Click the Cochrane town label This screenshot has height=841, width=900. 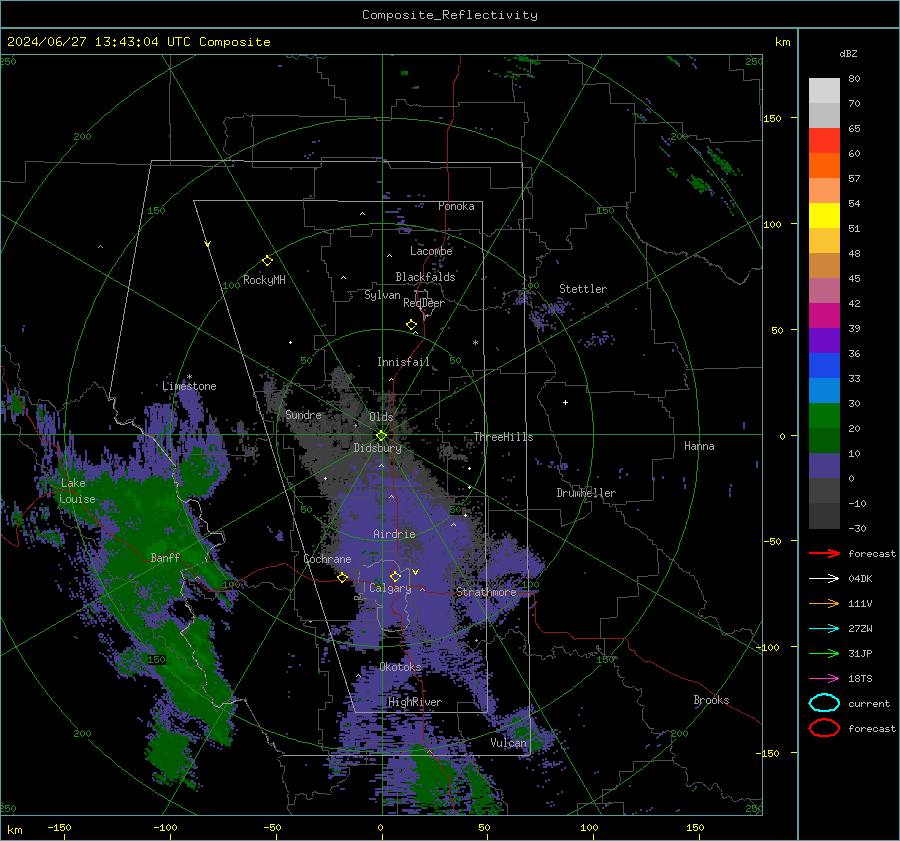327,559
